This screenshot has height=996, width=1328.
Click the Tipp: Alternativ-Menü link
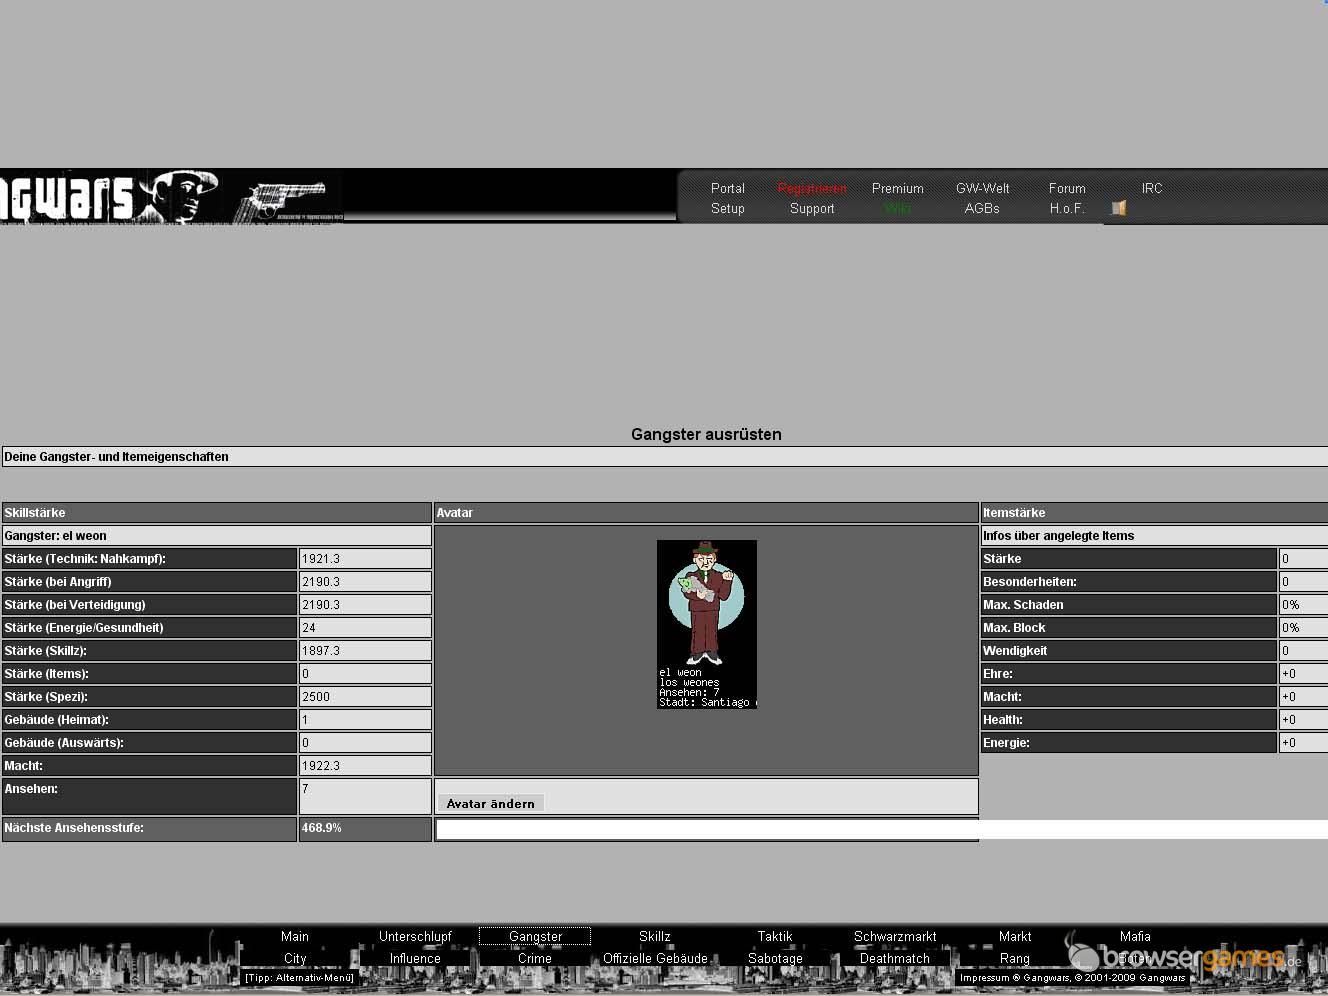point(299,977)
